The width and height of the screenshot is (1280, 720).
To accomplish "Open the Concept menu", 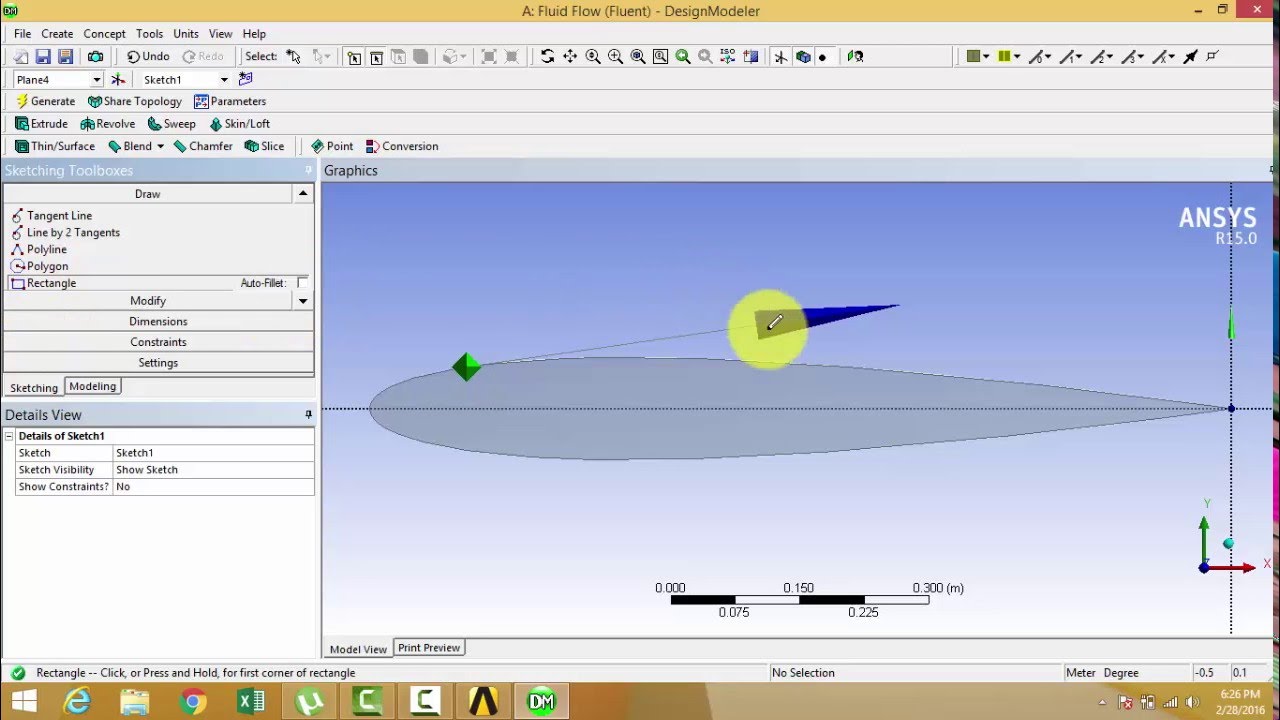I will click(x=104, y=34).
